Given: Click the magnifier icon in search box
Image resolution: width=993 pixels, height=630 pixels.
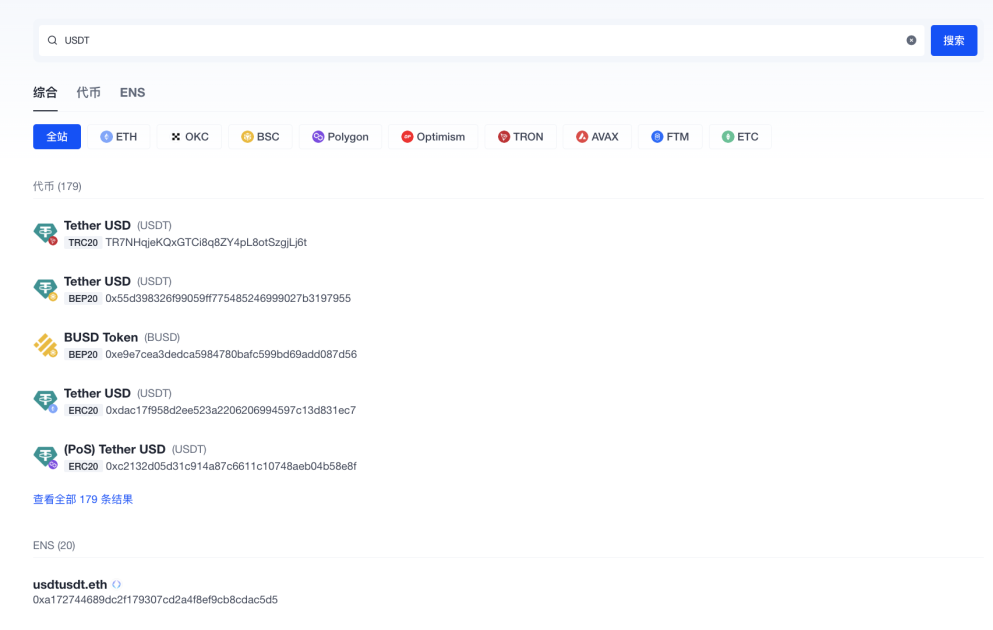Looking at the screenshot, I should 53,41.
